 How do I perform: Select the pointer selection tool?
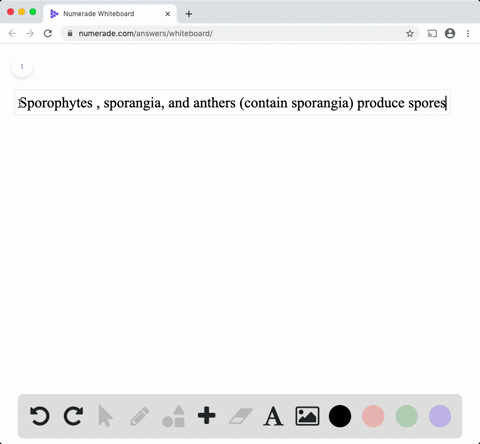106,416
